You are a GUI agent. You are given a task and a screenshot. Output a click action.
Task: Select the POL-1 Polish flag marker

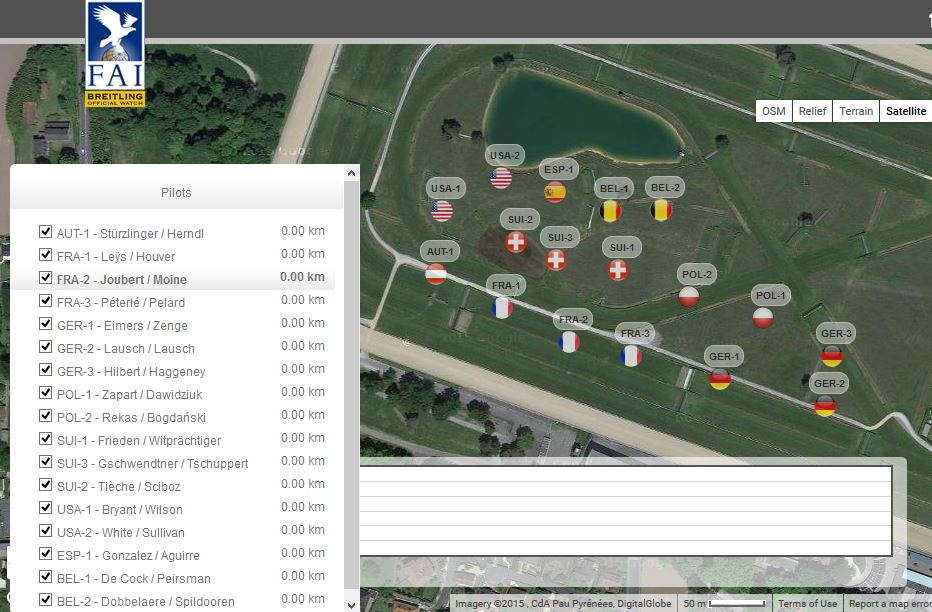tap(763, 318)
